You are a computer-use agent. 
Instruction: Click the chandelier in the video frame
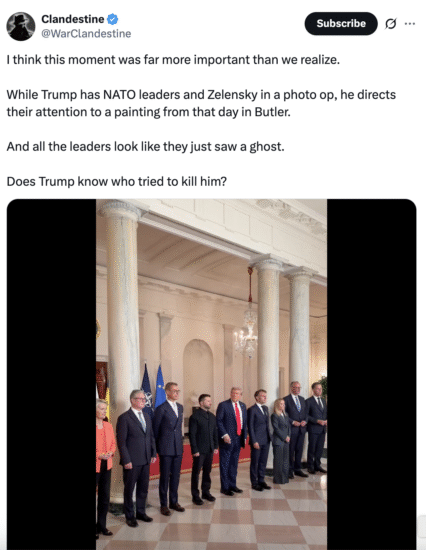click(x=246, y=331)
